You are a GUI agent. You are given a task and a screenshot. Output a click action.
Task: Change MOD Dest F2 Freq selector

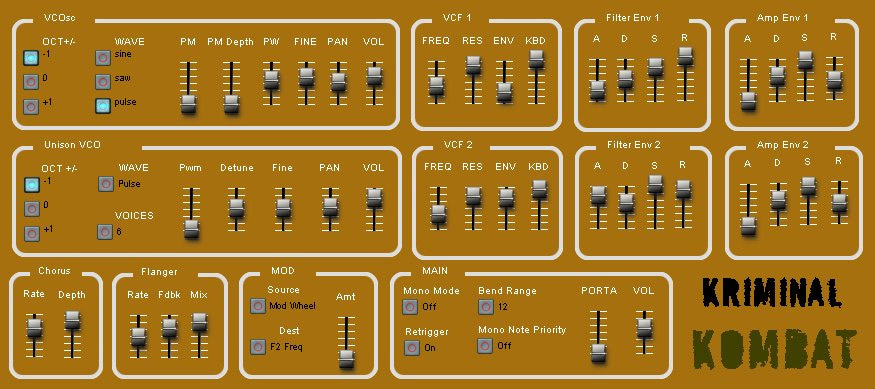pyautogui.click(x=258, y=347)
